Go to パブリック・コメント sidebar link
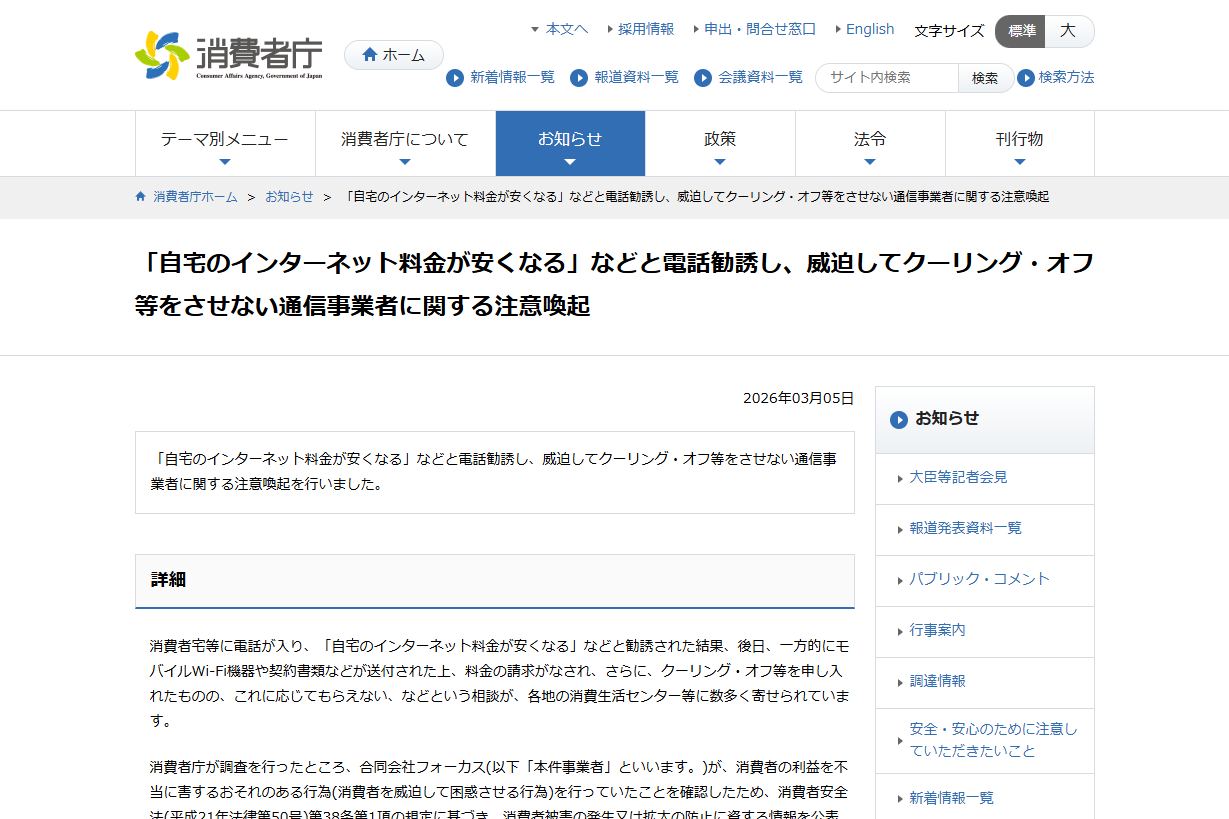 click(x=979, y=580)
